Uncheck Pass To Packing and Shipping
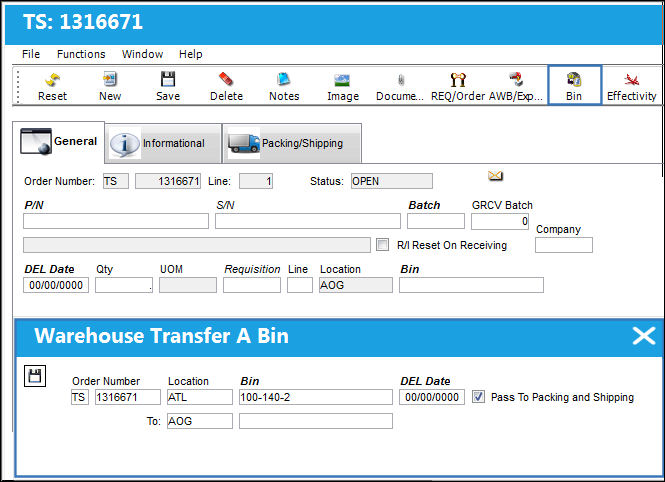 [x=478, y=397]
